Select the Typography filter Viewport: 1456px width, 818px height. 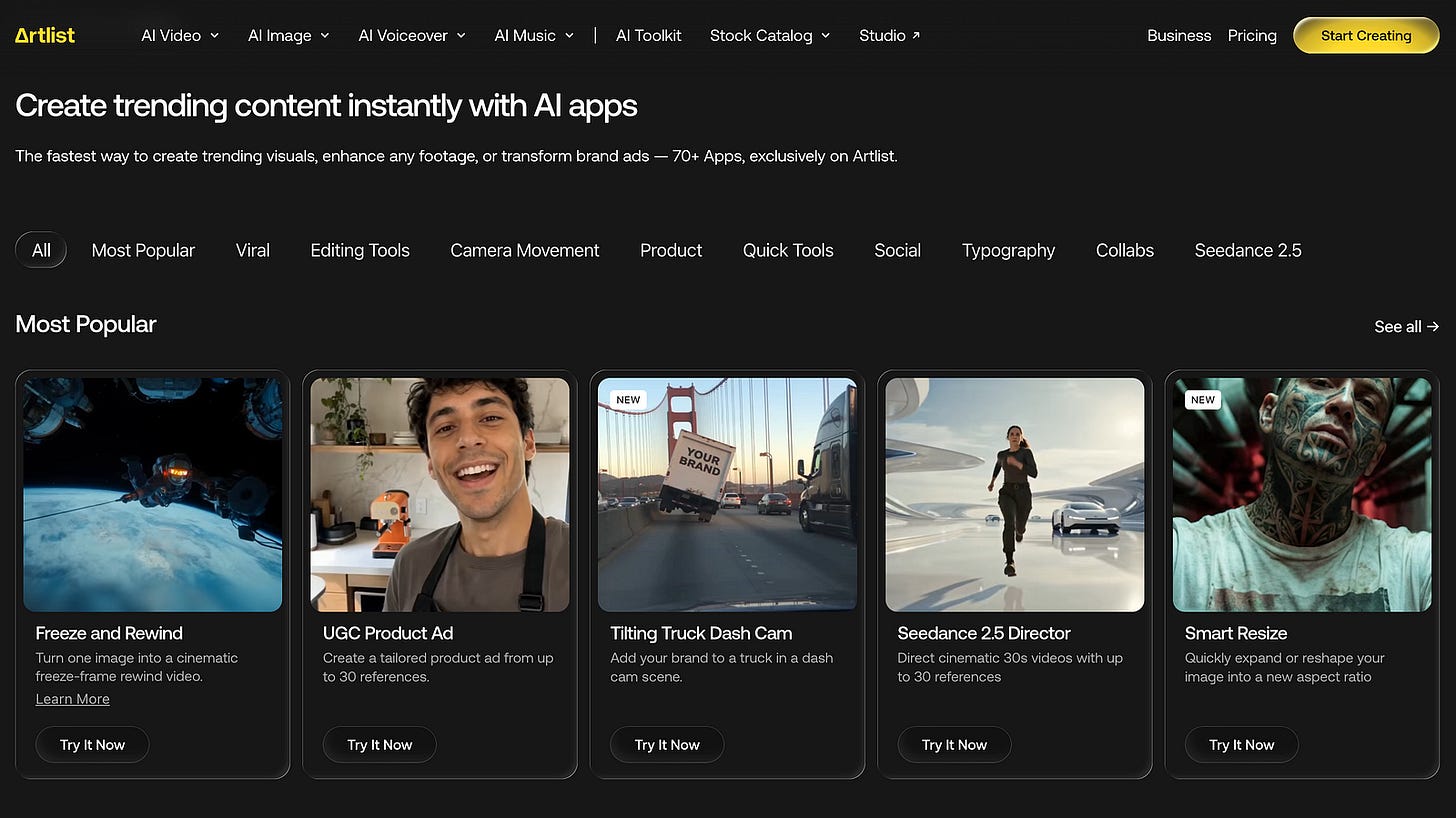1008,250
